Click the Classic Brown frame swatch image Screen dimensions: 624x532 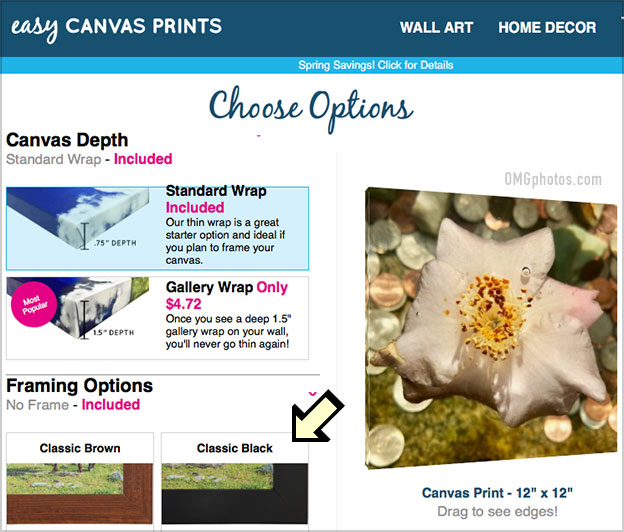click(80, 494)
